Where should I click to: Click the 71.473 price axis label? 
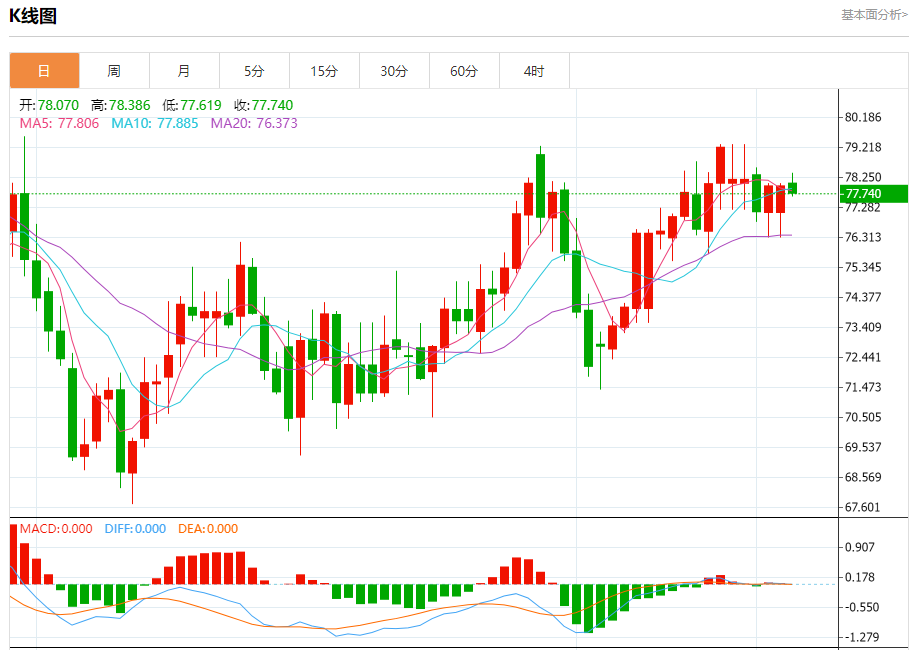coord(863,387)
